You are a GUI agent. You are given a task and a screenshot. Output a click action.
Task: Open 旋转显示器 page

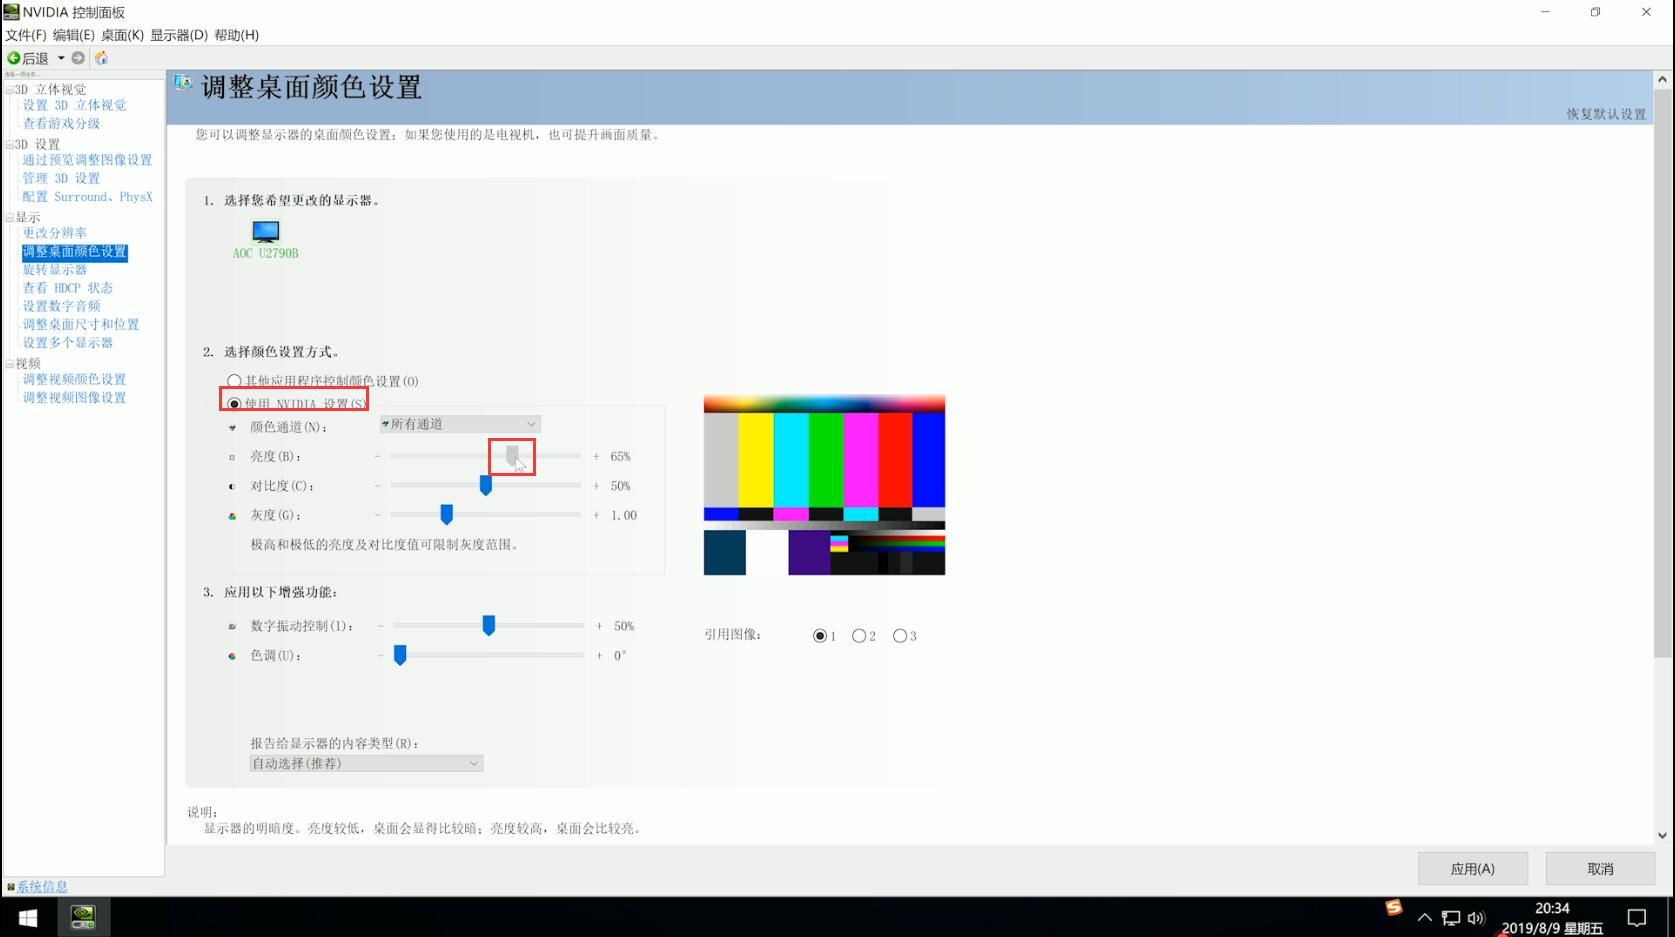(55, 270)
